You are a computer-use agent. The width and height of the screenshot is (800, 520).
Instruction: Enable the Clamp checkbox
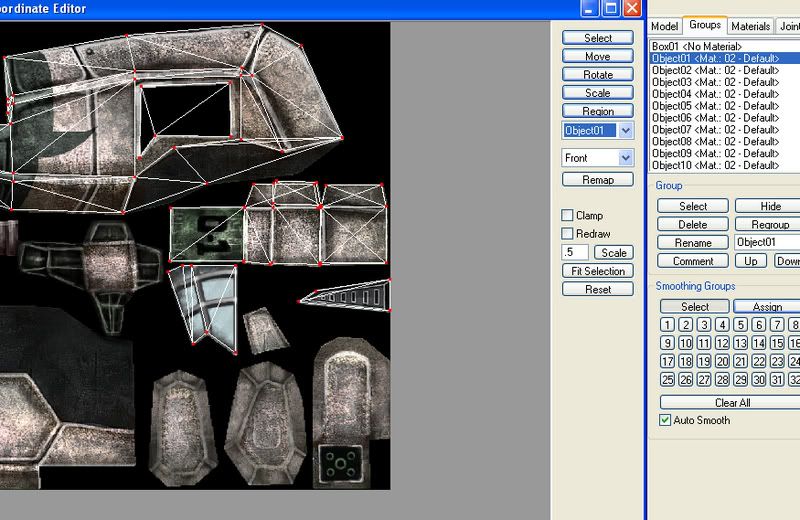click(x=567, y=215)
